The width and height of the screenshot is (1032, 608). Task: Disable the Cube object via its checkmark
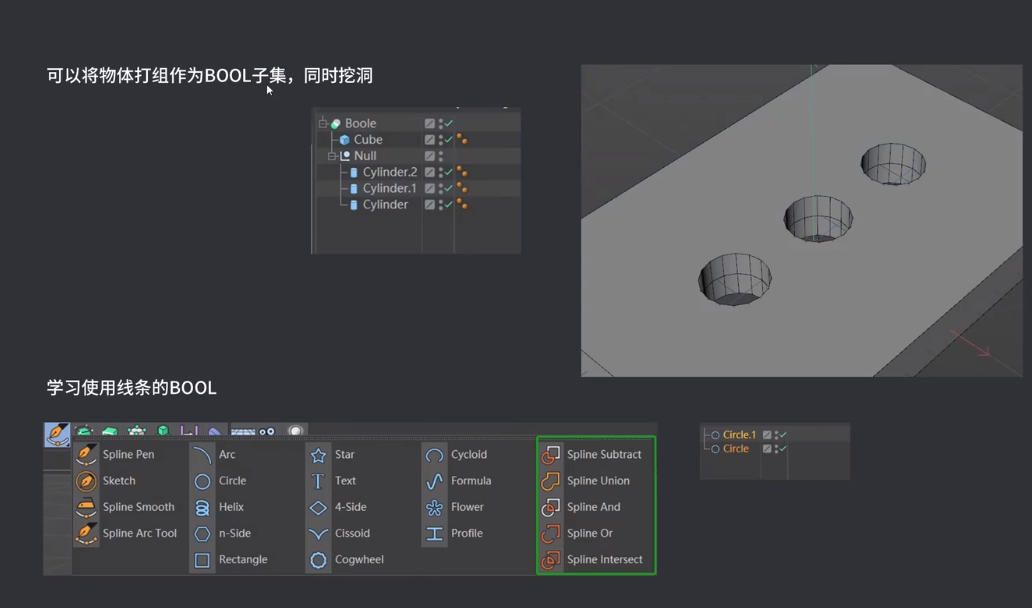point(449,139)
